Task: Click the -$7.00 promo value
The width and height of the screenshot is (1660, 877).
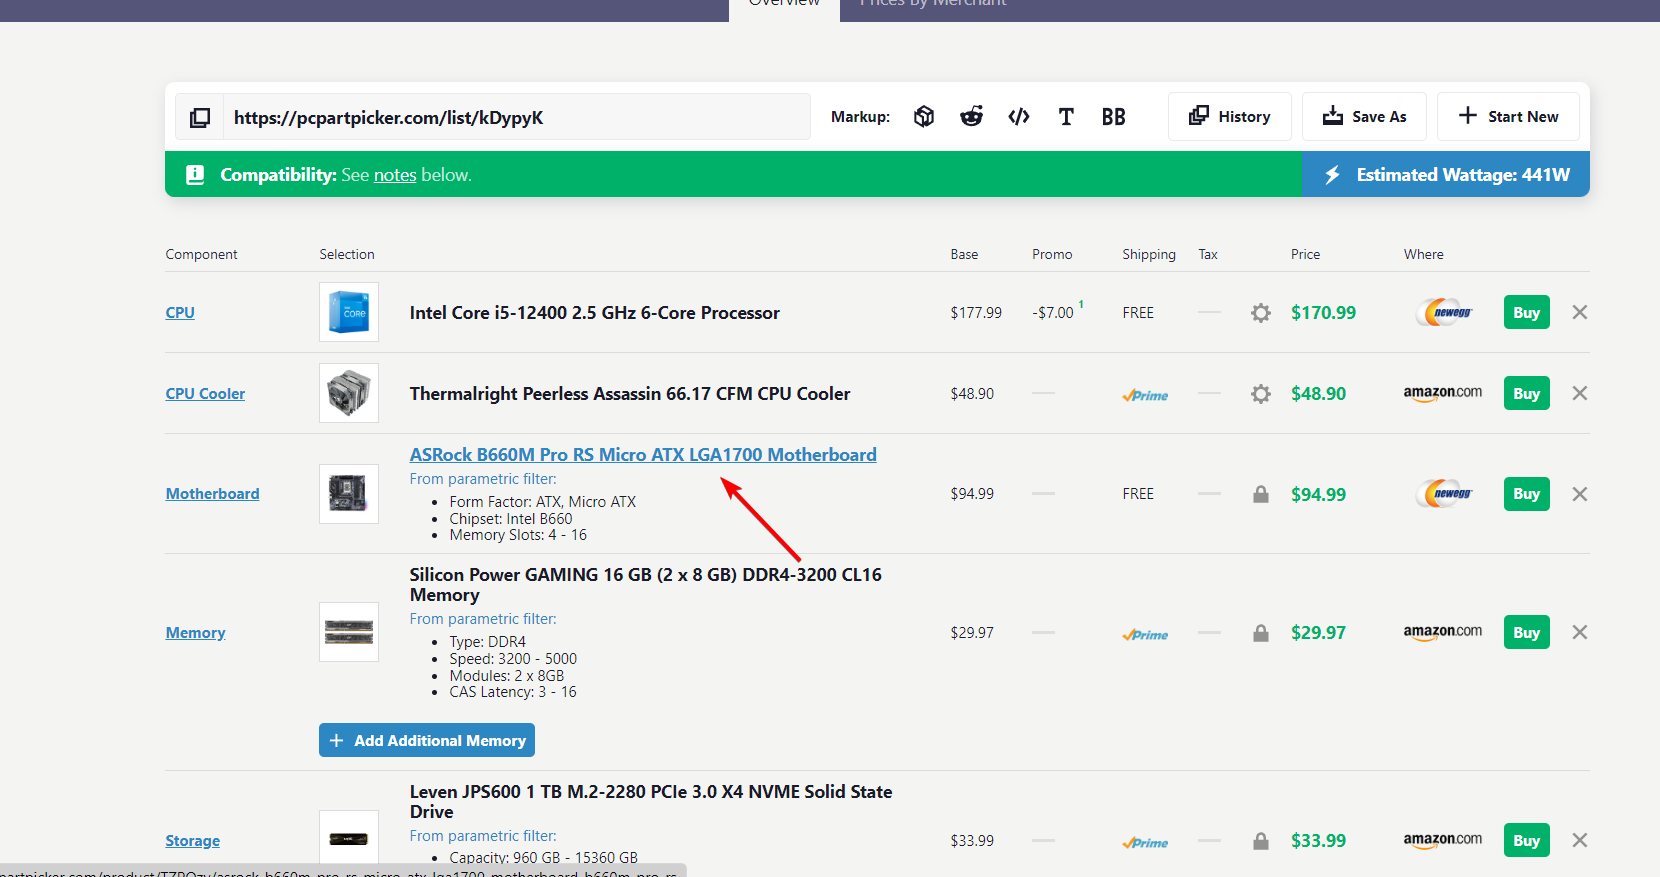Action: tap(1053, 313)
